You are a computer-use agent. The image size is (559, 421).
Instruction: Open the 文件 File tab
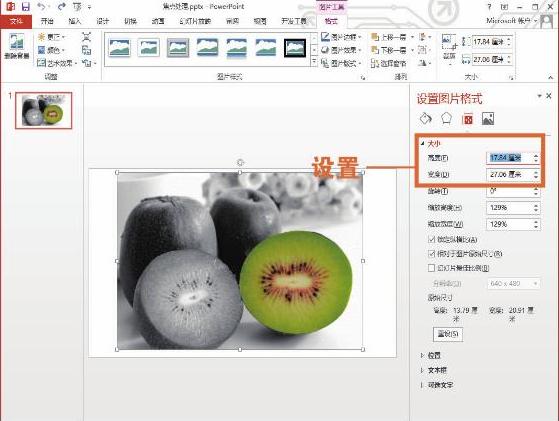(16, 21)
